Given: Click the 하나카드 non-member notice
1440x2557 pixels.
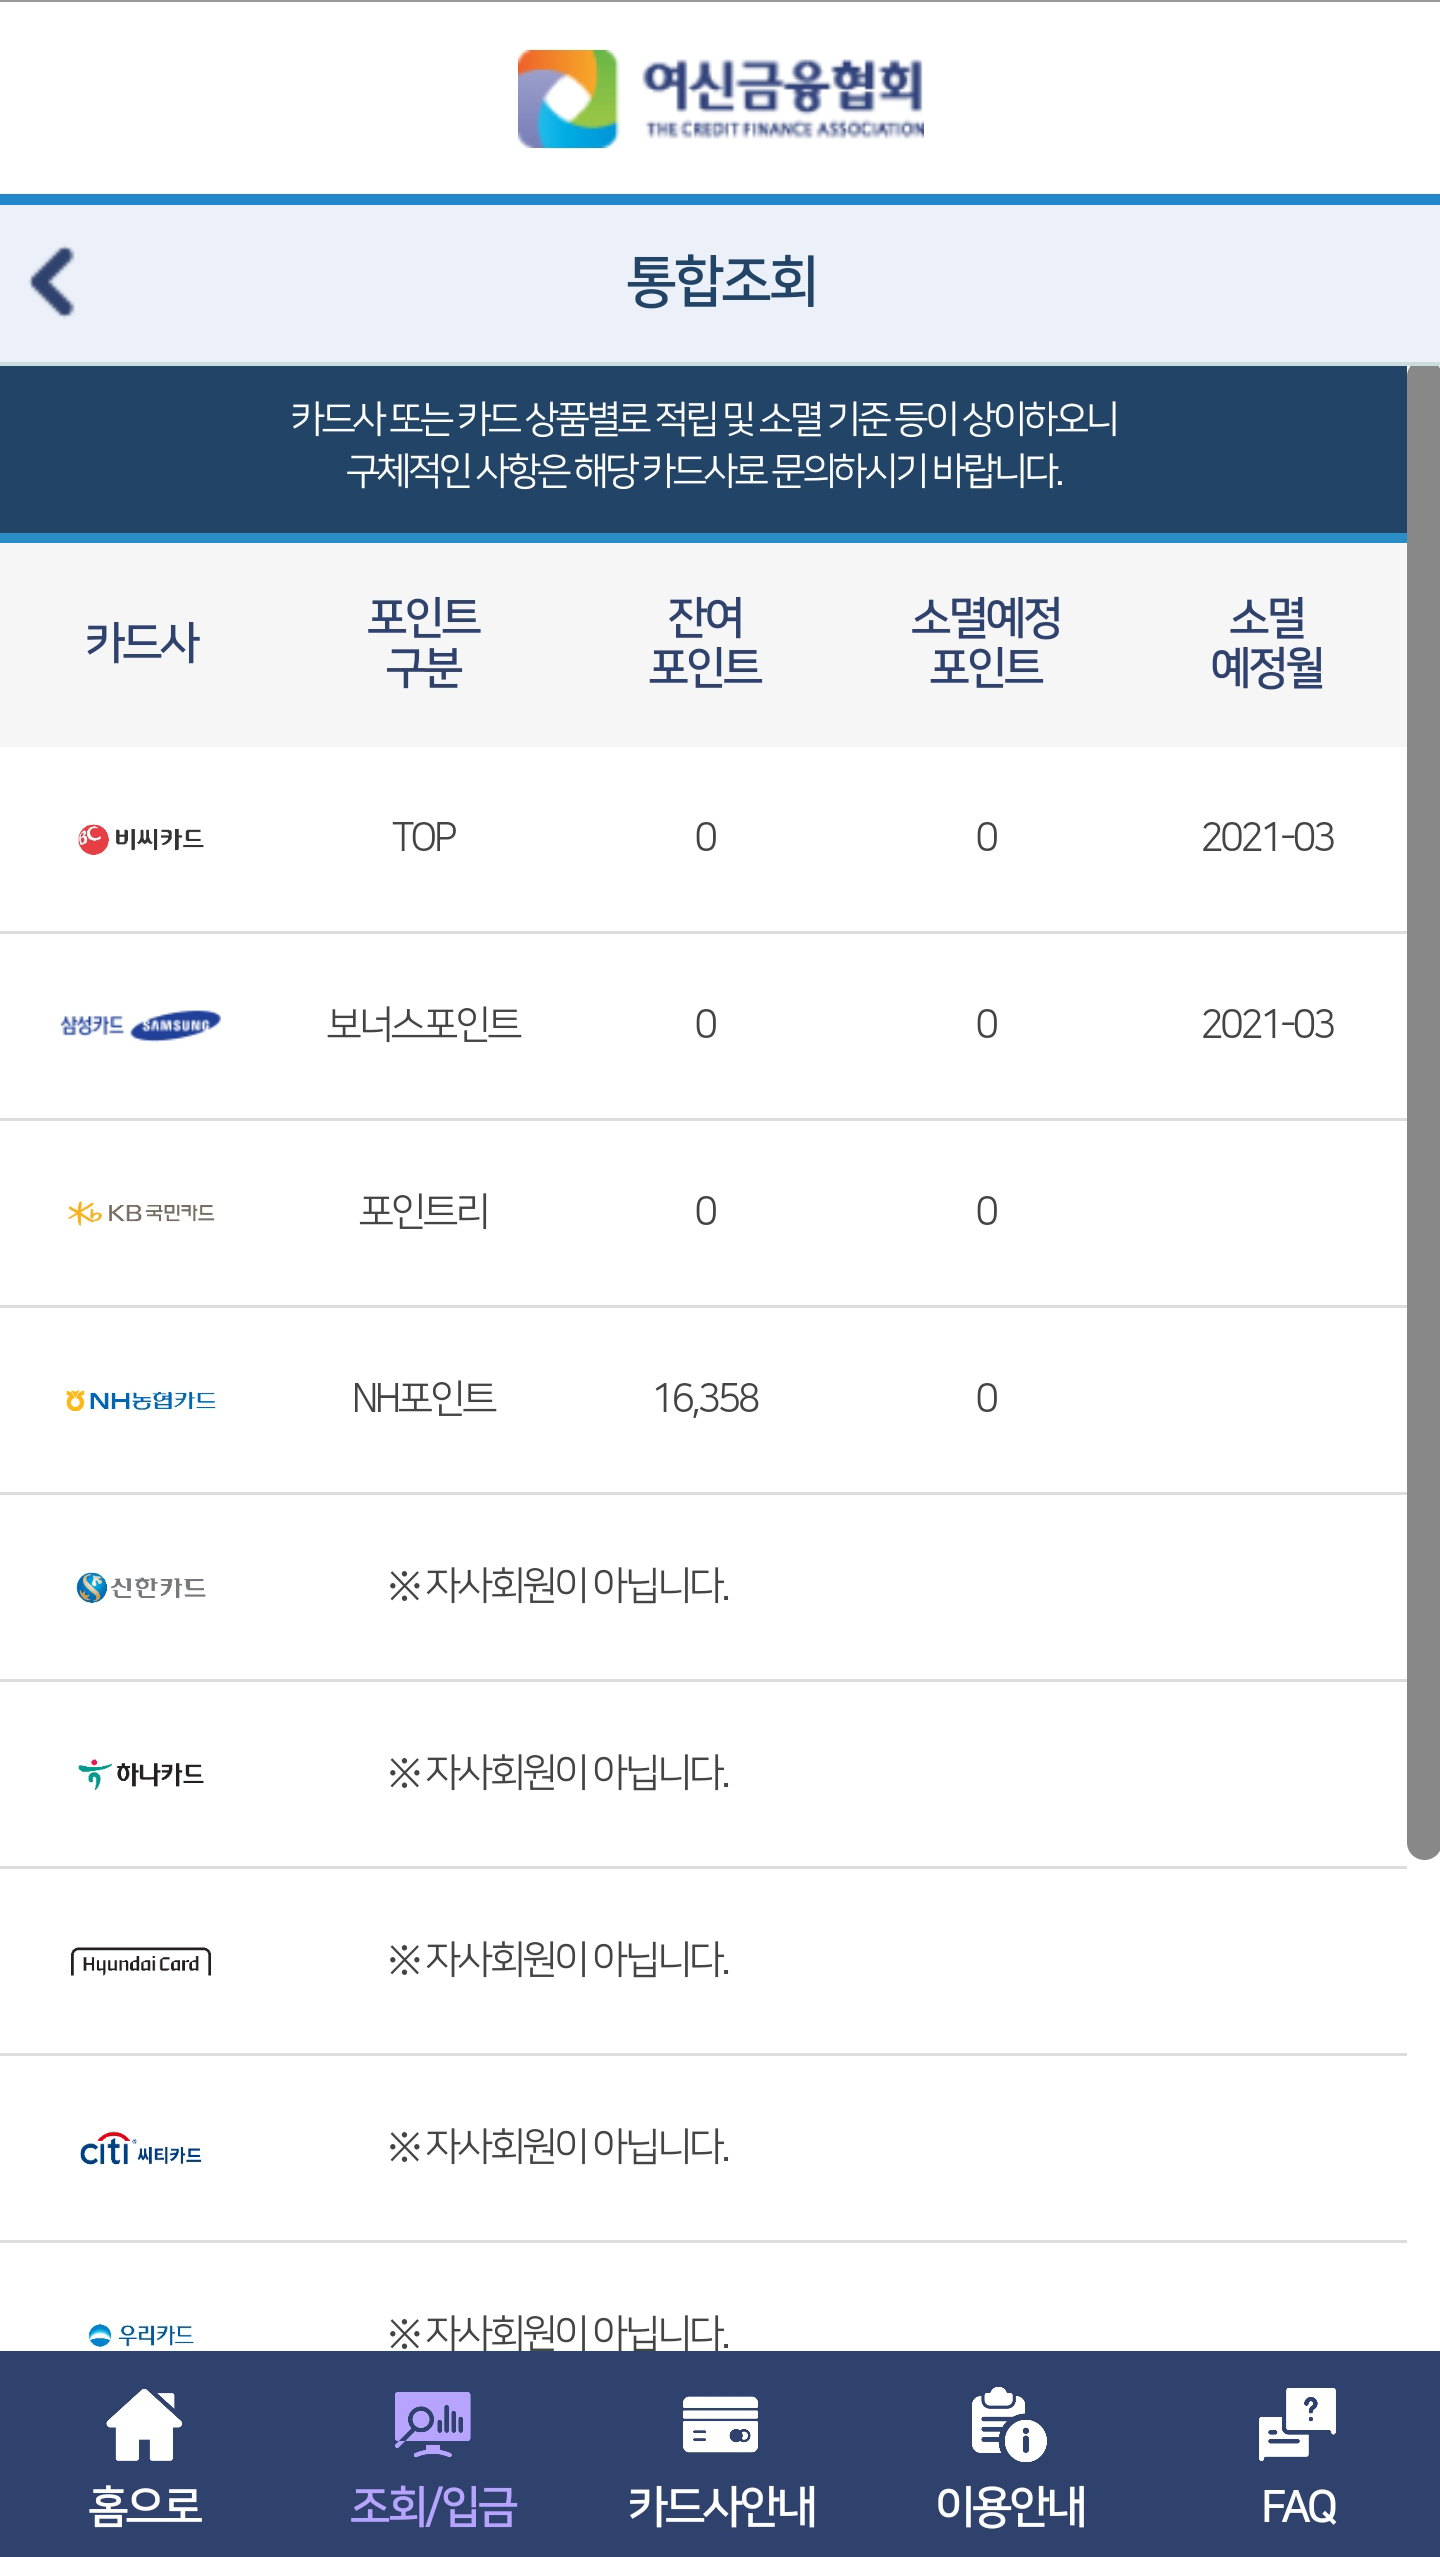Looking at the screenshot, I should tap(559, 1772).
